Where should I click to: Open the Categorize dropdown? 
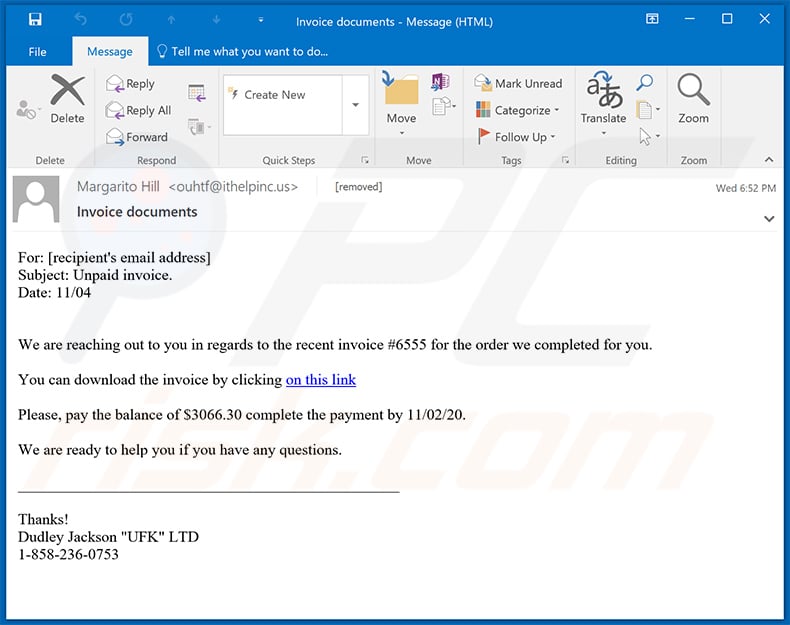(518, 111)
